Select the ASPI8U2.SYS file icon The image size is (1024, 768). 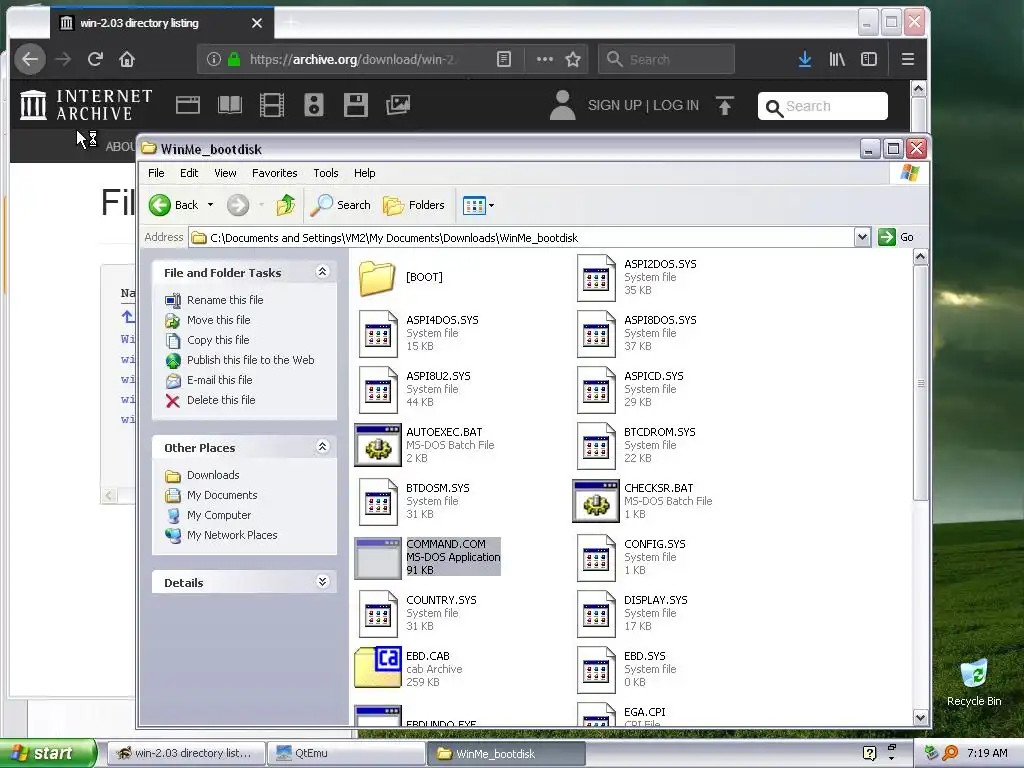[378, 391]
